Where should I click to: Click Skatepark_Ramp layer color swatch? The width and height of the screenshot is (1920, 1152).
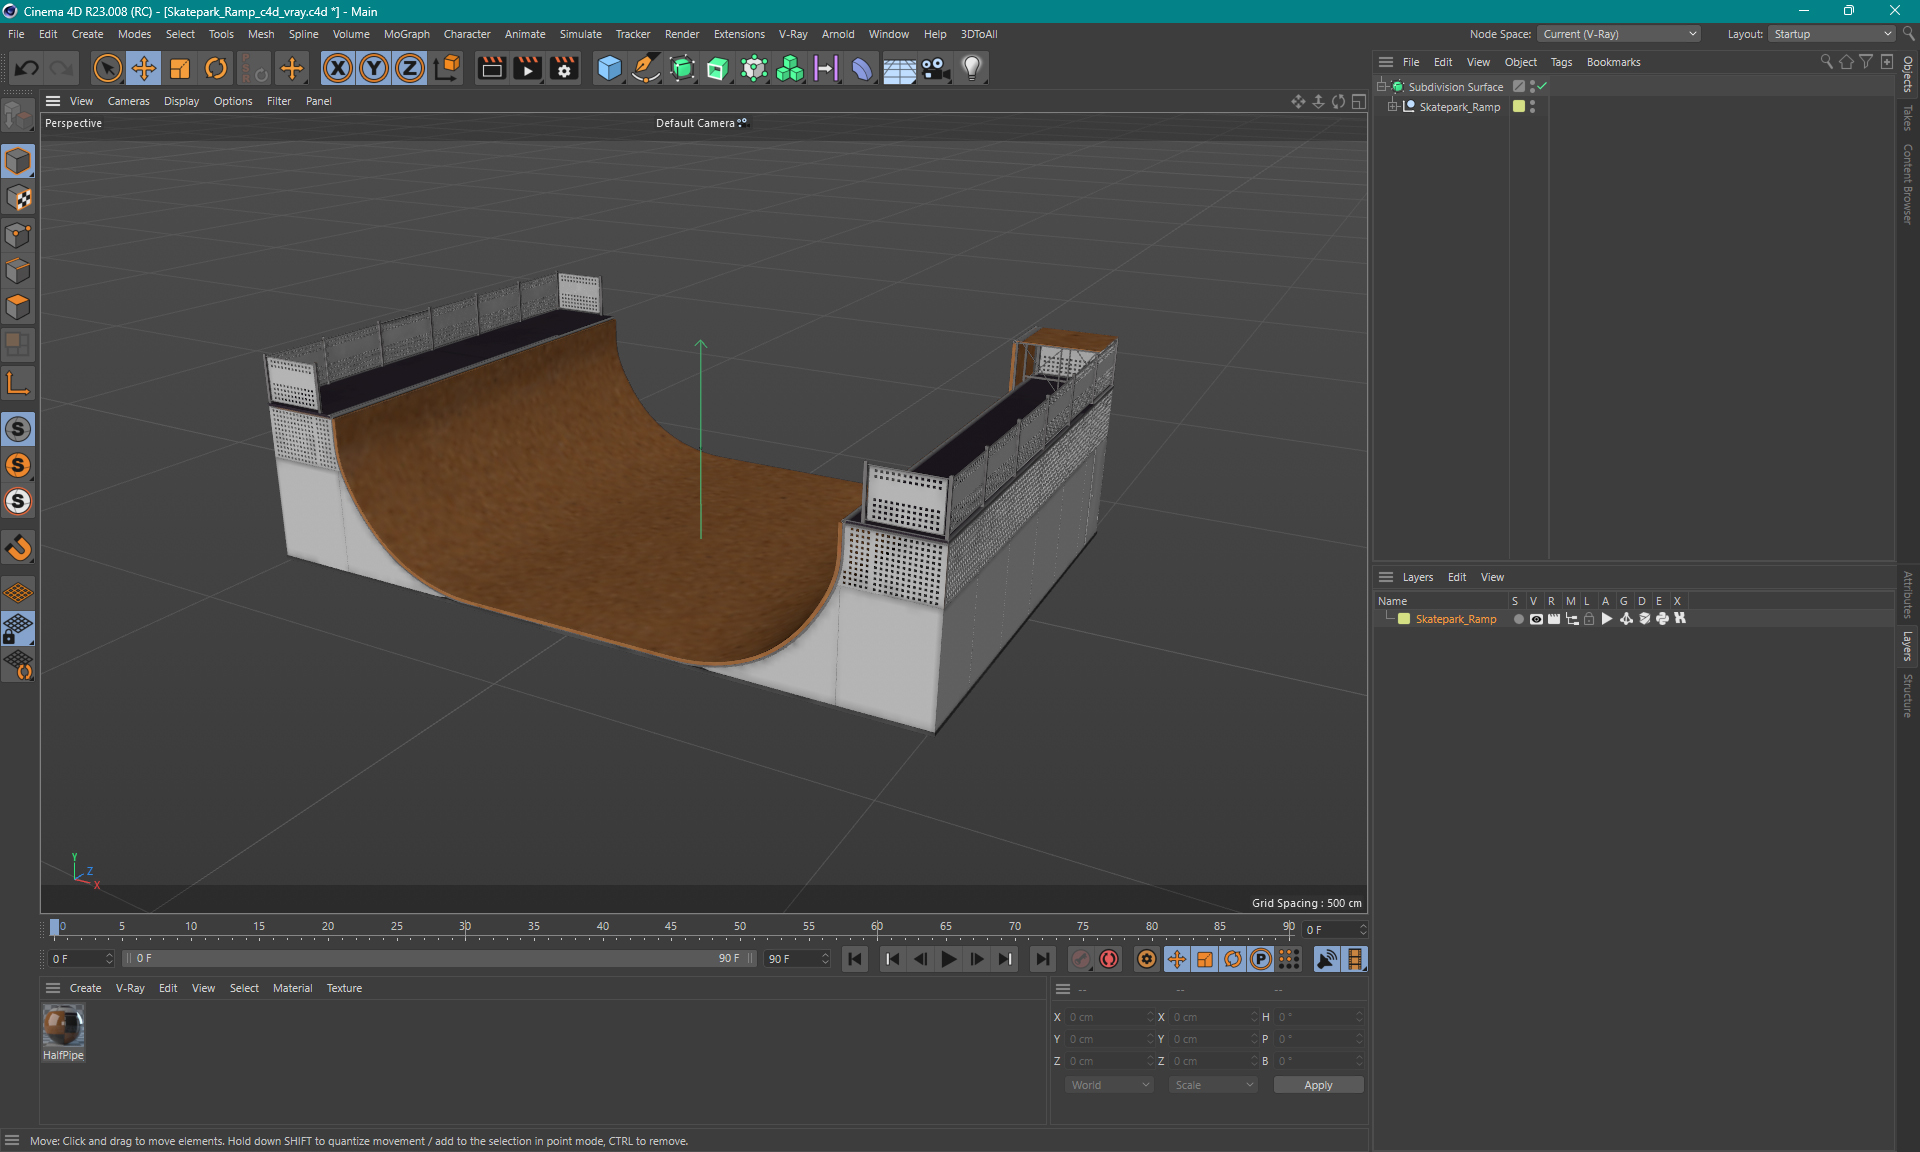click(x=1404, y=619)
